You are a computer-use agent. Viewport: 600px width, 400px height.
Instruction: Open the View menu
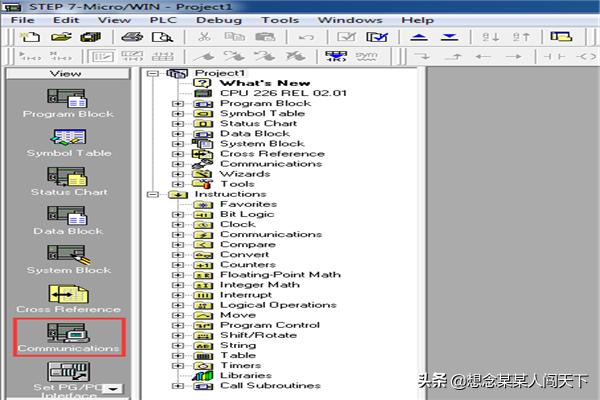point(114,20)
